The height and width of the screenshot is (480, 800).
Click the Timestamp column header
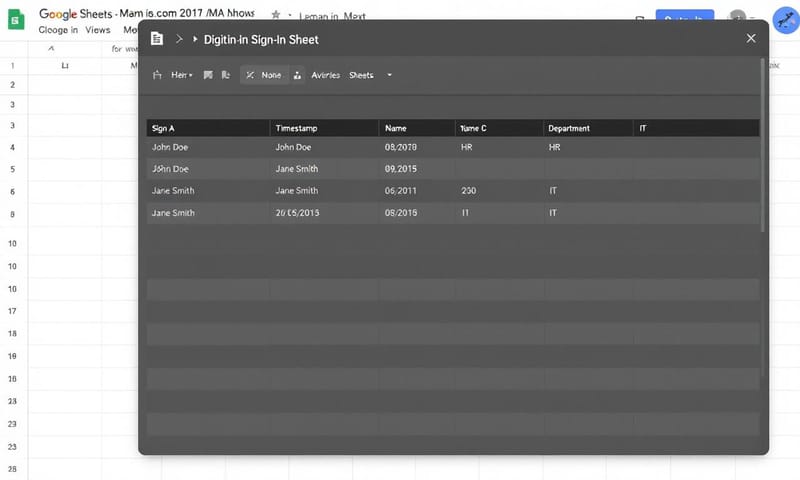pyautogui.click(x=297, y=128)
